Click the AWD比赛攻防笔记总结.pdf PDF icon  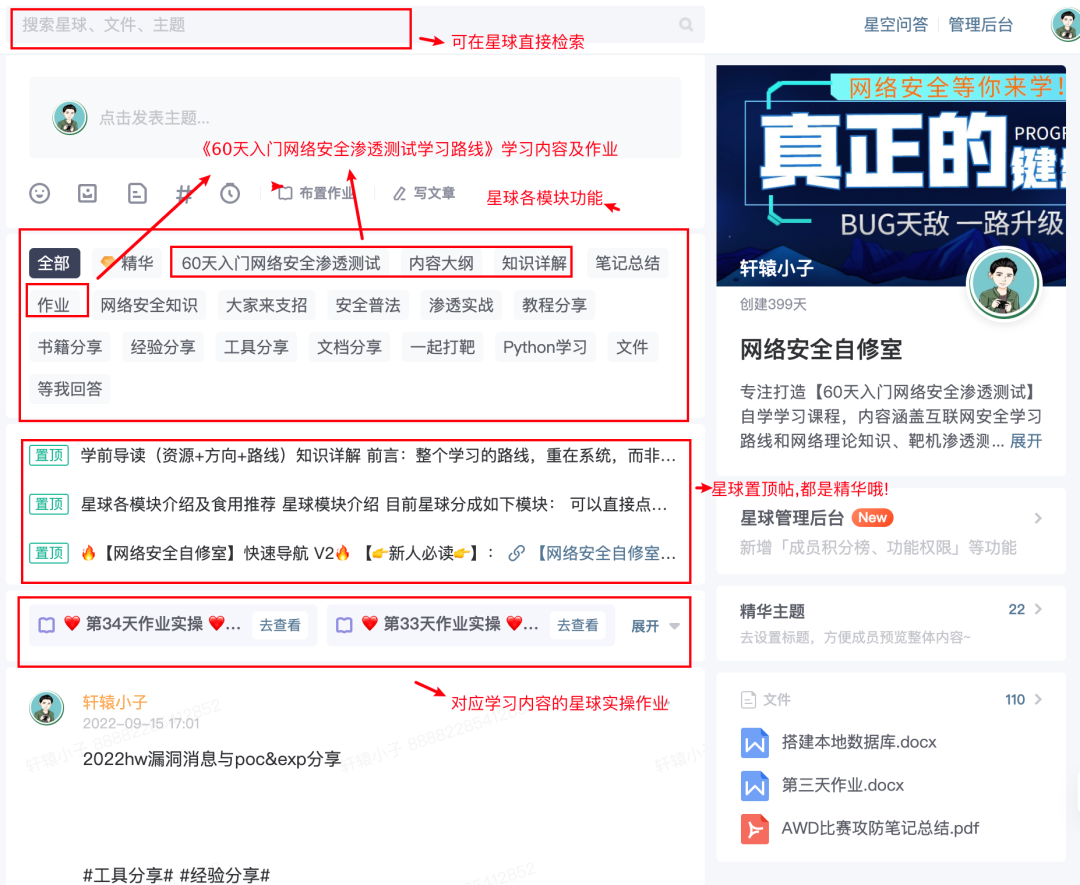pyautogui.click(x=755, y=829)
